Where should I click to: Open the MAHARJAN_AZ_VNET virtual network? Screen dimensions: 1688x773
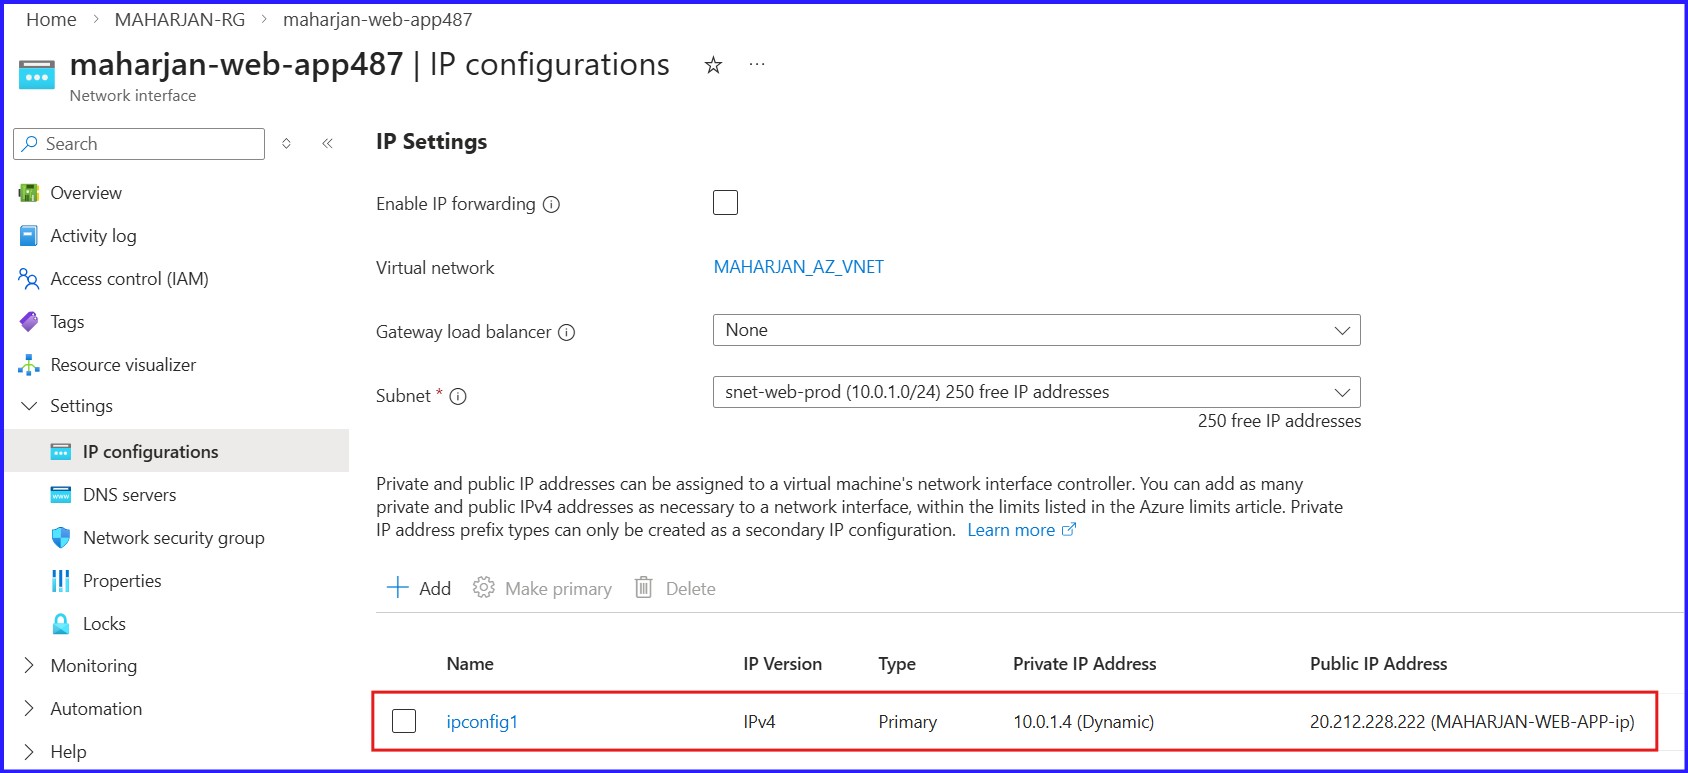click(x=797, y=267)
